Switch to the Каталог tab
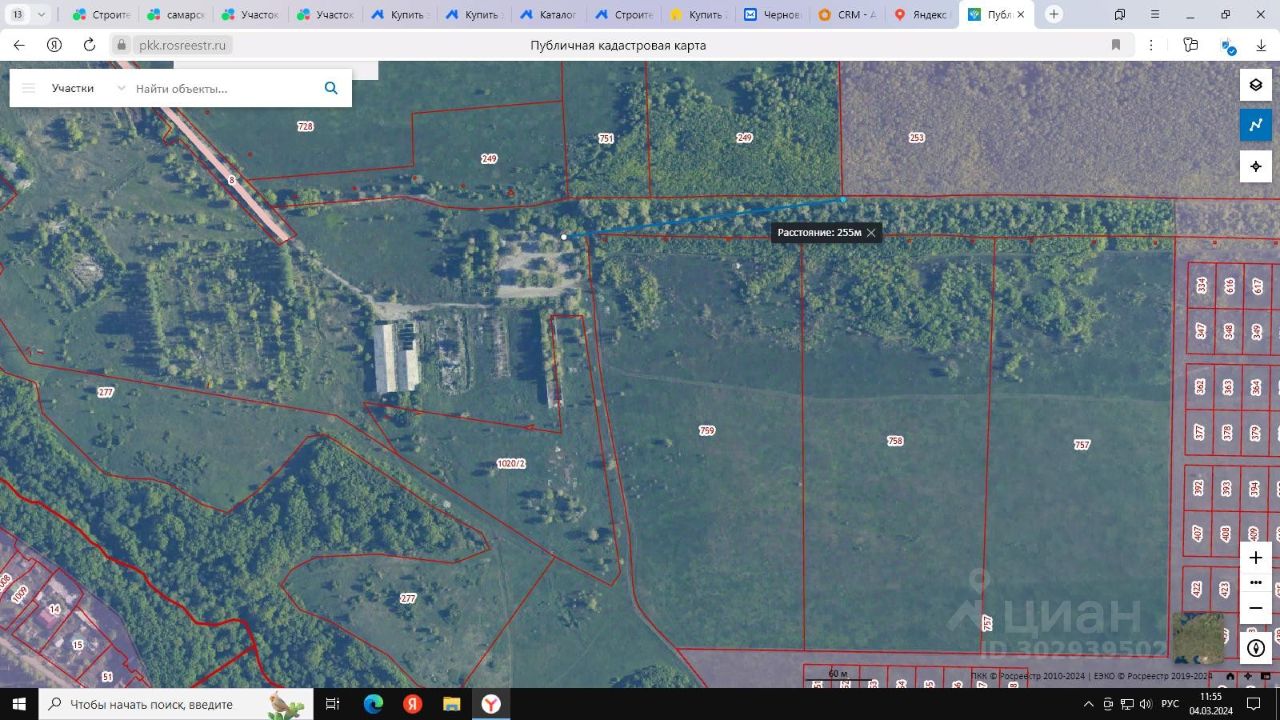 [x=547, y=15]
